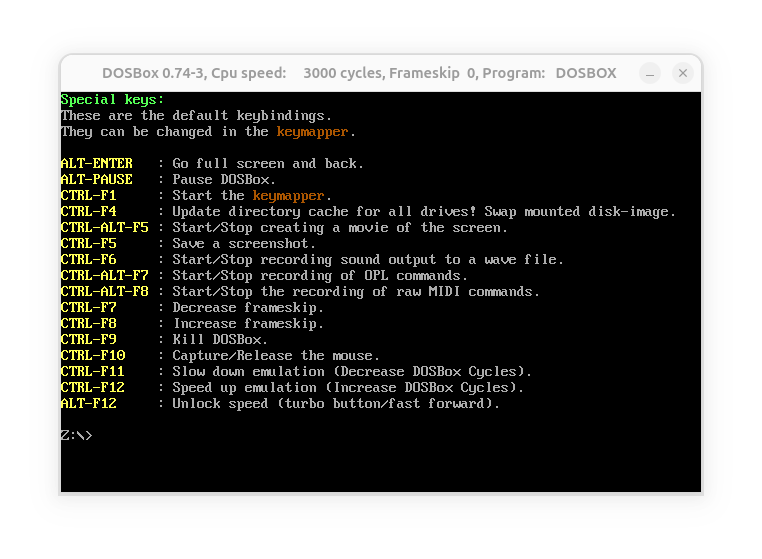Click keymapper in the CTRL-F1 line
Viewport: 762px width, 559px height.
[288, 195]
